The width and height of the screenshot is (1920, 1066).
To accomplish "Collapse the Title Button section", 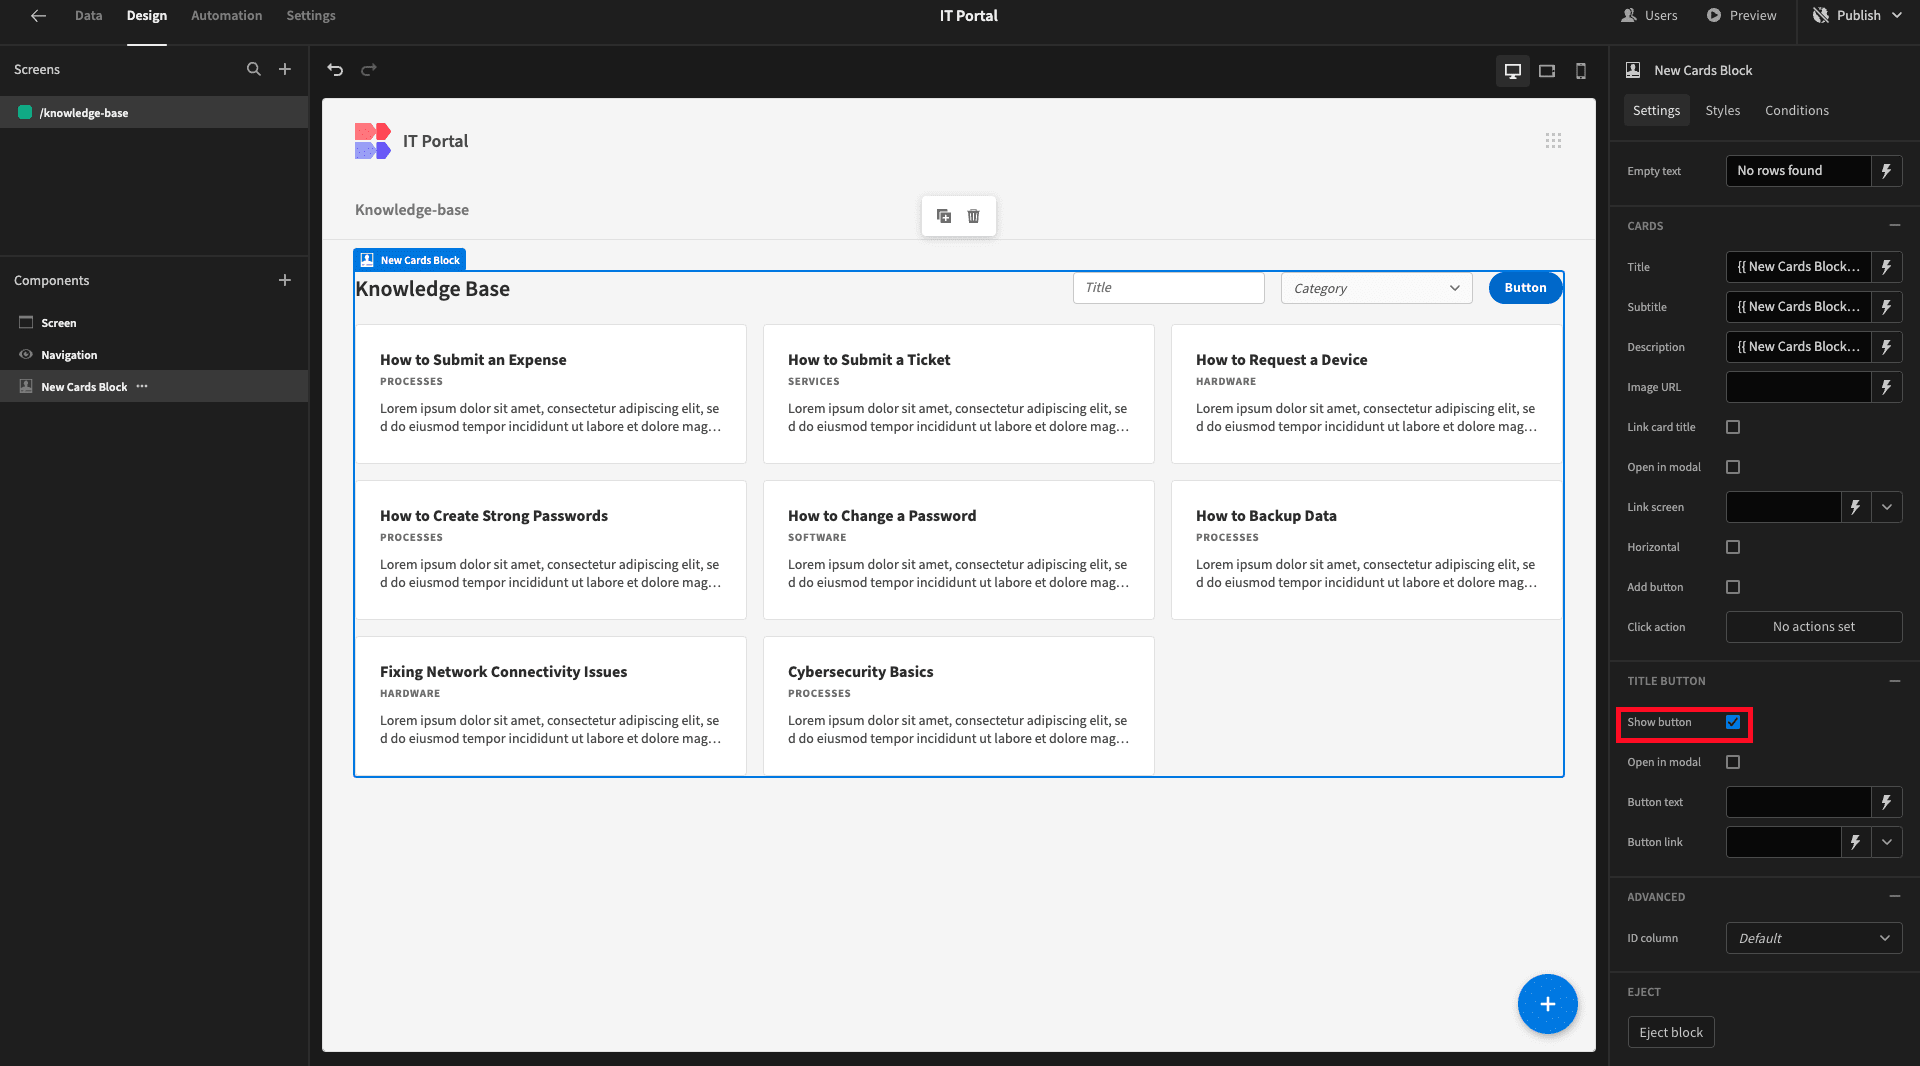I will click(x=1895, y=681).
